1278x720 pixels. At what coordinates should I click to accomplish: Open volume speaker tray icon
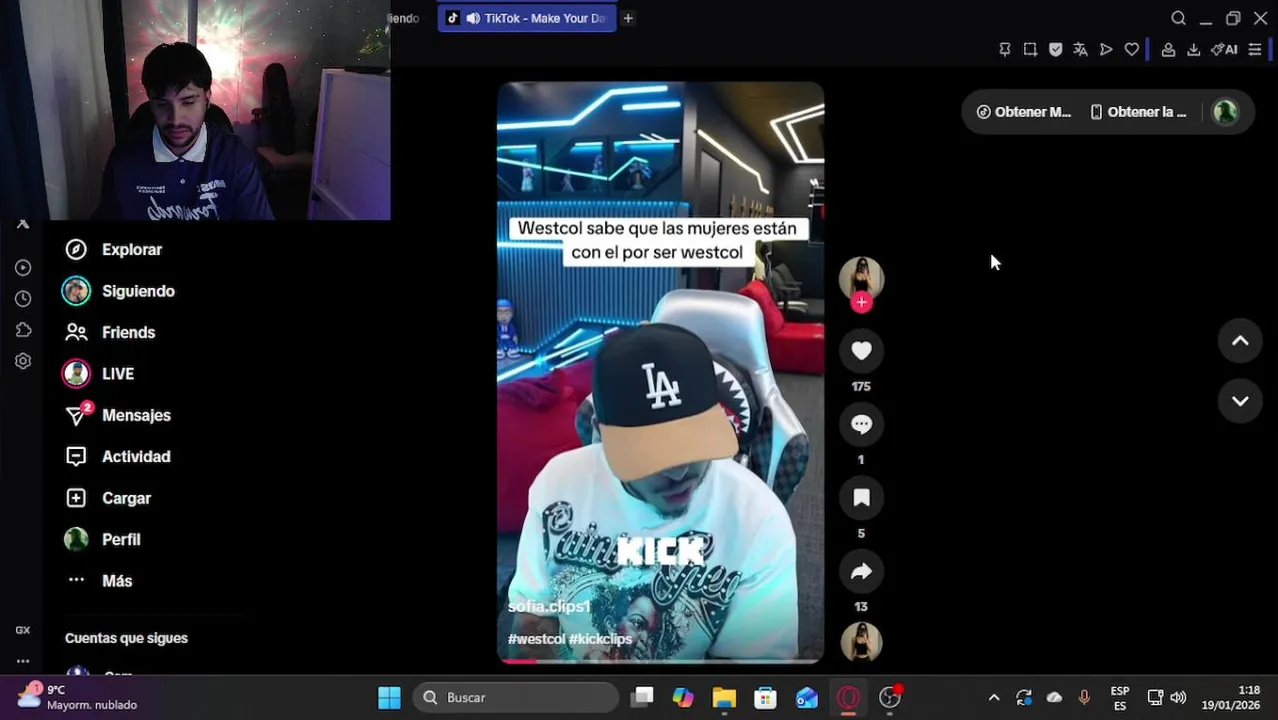pyautogui.click(x=1178, y=698)
